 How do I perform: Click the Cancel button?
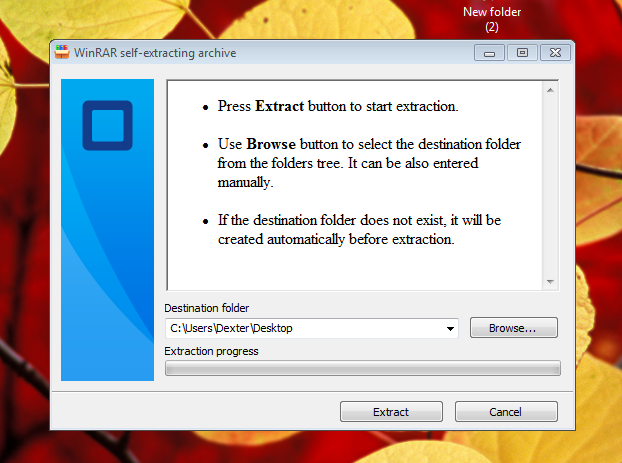coord(506,411)
